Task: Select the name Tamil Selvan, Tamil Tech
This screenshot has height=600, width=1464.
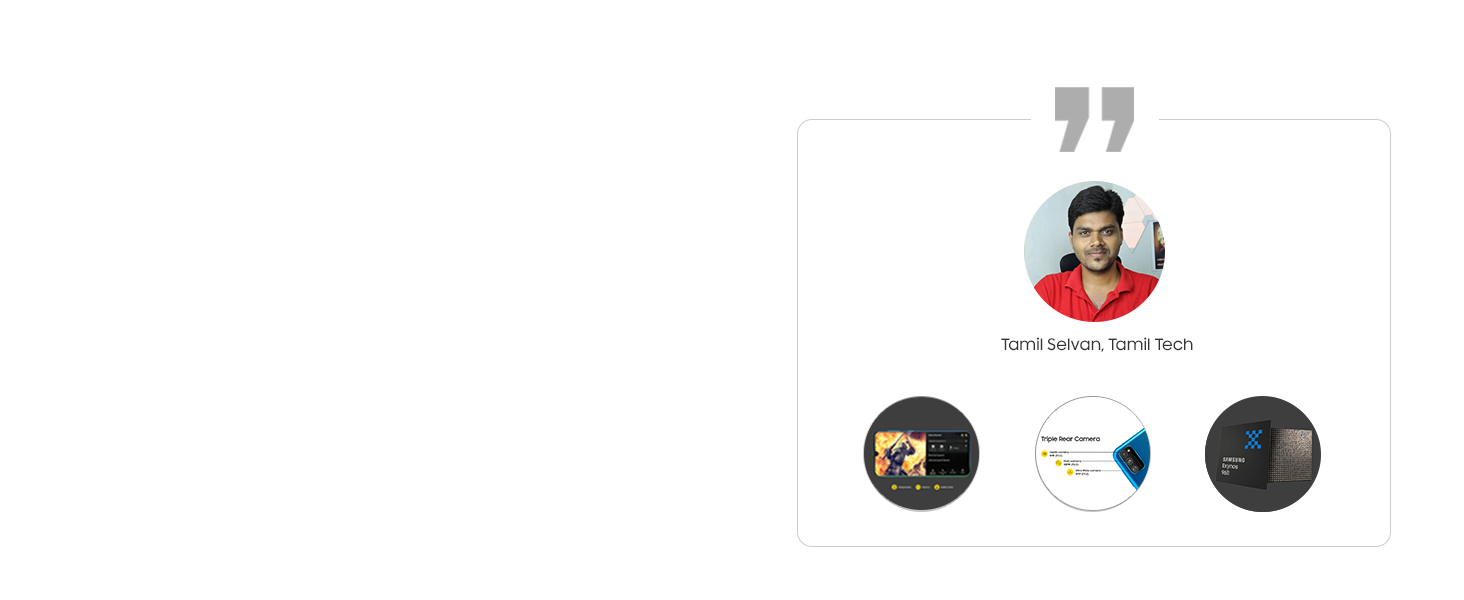Action: 1096,344
